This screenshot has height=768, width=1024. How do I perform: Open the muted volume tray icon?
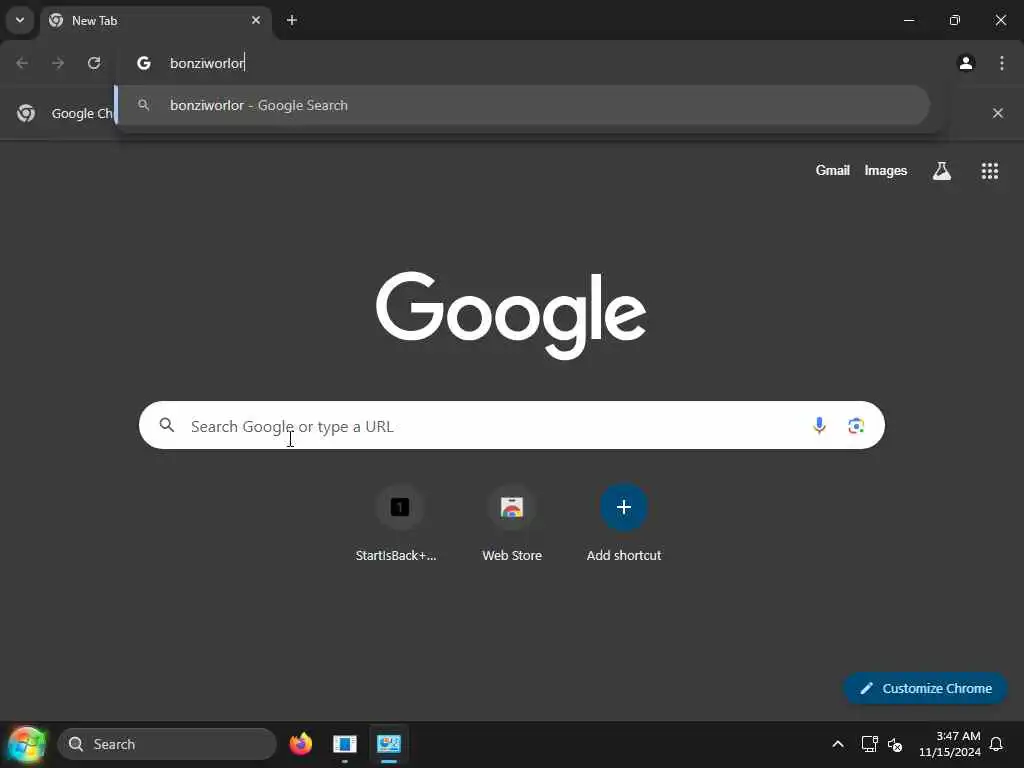click(895, 744)
